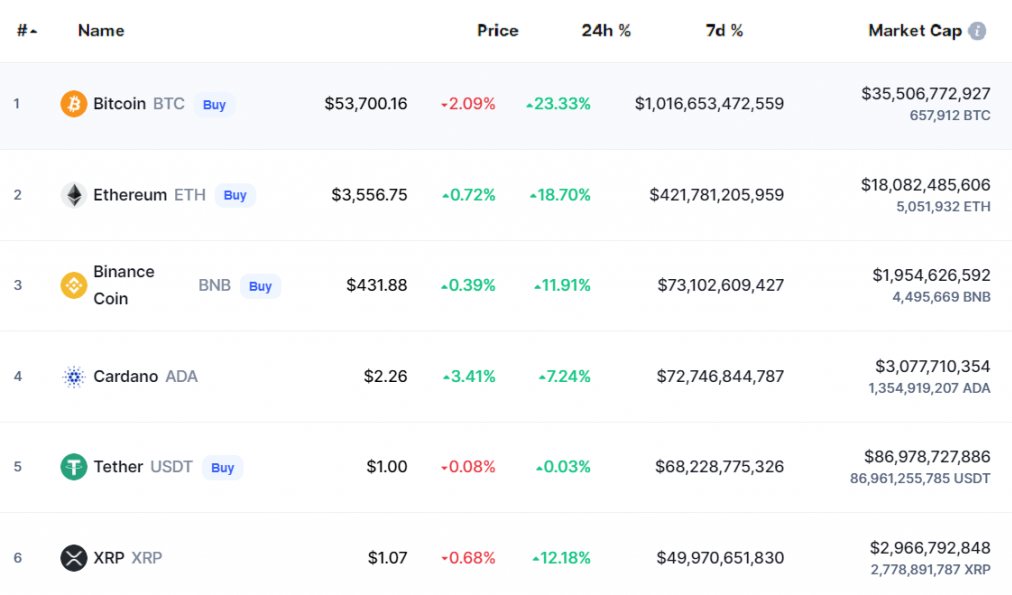Sort the table by Price column
The height and width of the screenshot is (595, 1012).
pyautogui.click(x=498, y=30)
